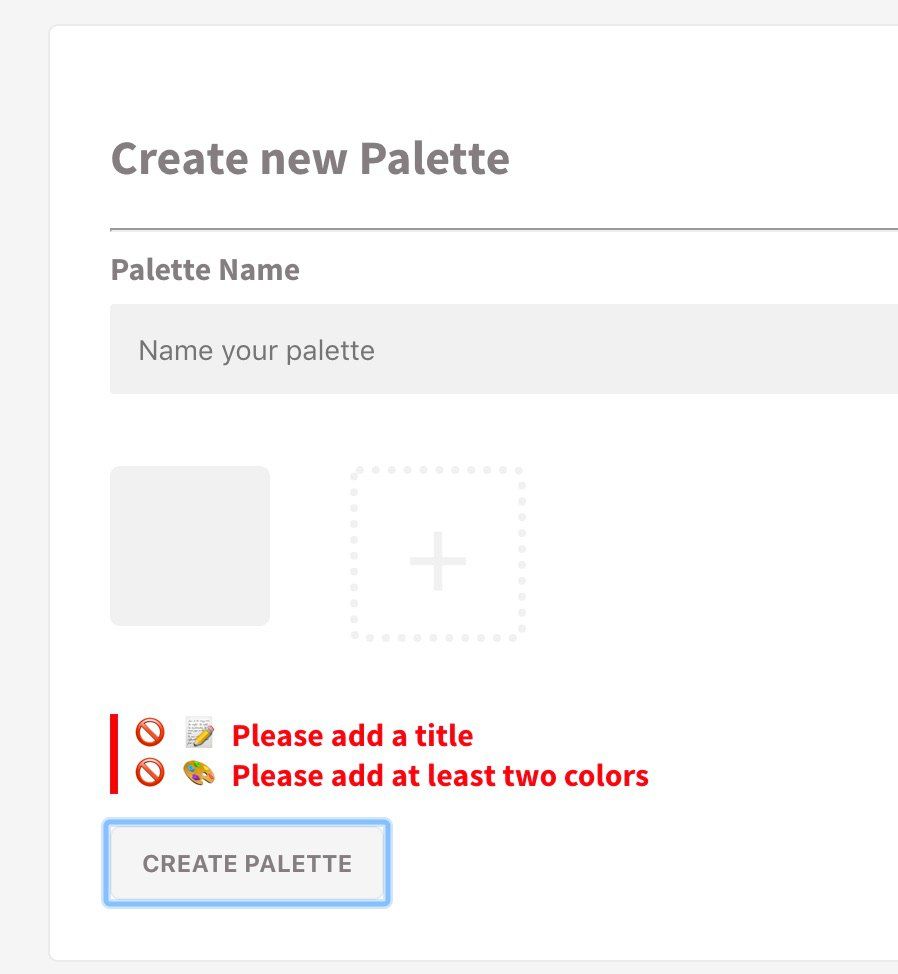Image resolution: width=898 pixels, height=974 pixels.
Task: Click the plus icon to add a color
Action: (438, 561)
